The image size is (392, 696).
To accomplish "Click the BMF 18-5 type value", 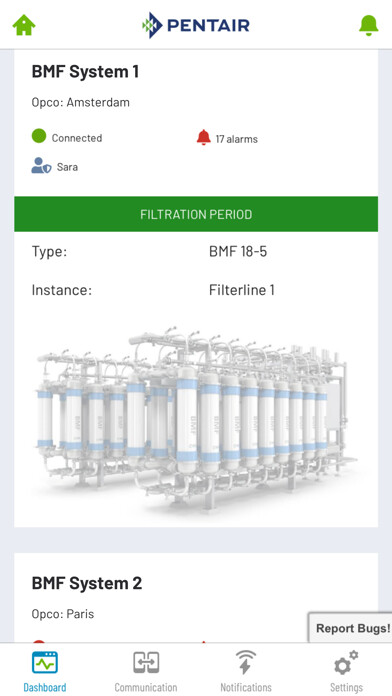I will click(238, 252).
